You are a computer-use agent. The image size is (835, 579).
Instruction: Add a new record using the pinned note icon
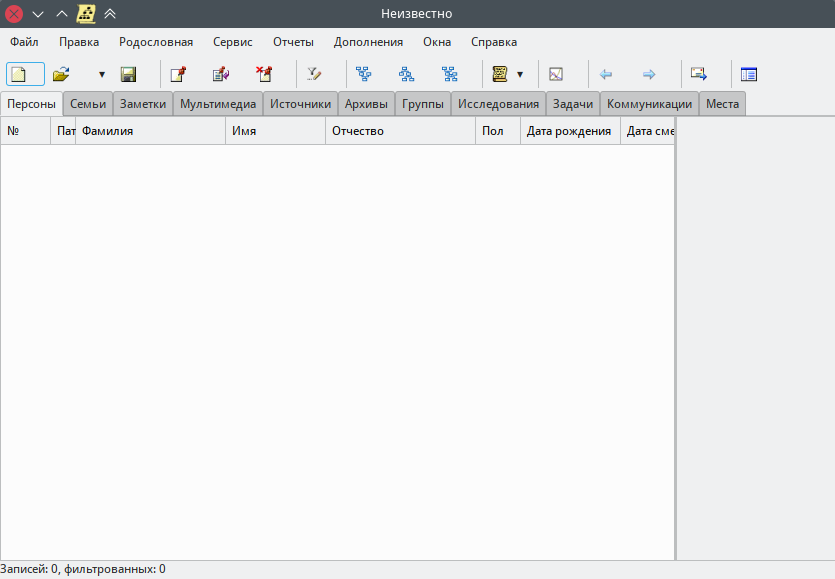click(x=178, y=74)
